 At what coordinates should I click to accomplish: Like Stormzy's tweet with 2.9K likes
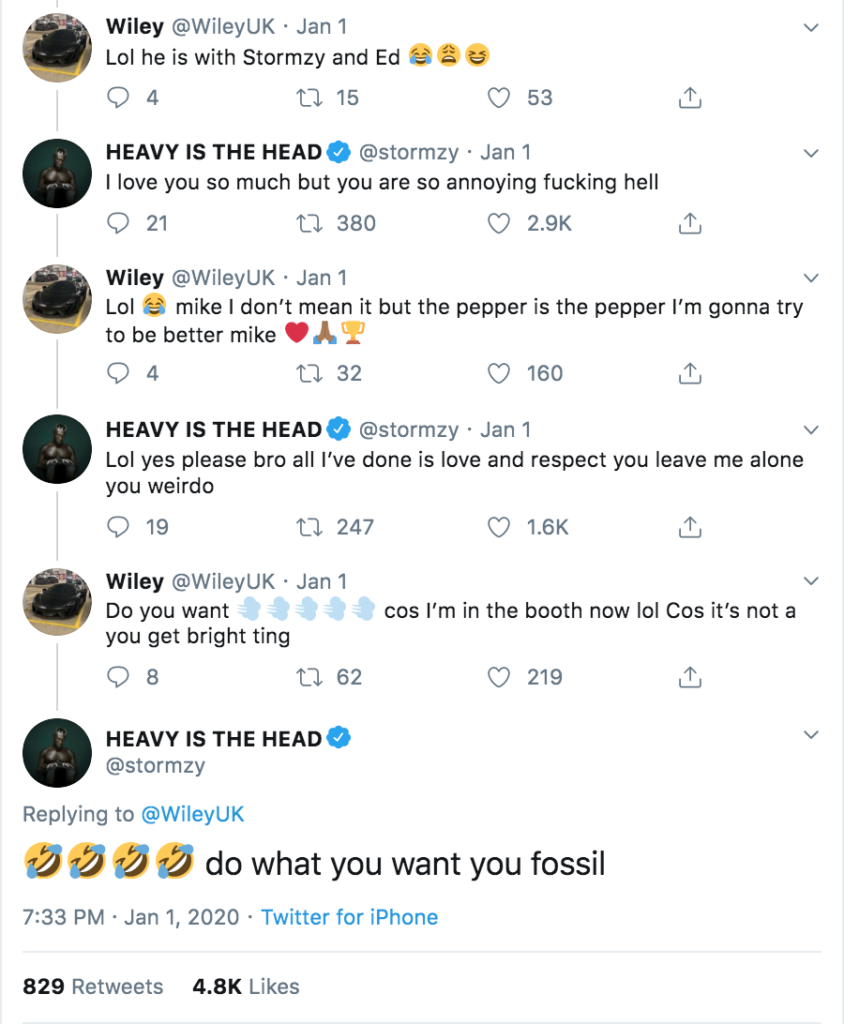pos(499,223)
